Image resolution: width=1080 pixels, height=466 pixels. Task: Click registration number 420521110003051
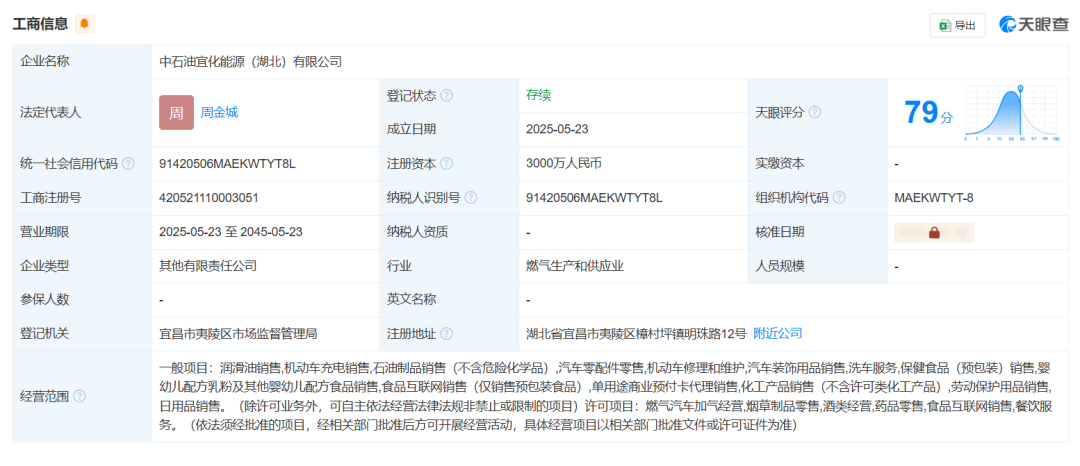pos(209,198)
